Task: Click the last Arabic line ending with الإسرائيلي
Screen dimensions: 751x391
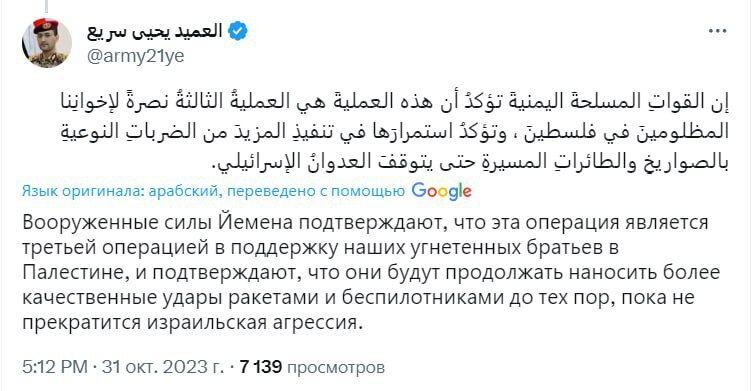Action: [x=471, y=161]
